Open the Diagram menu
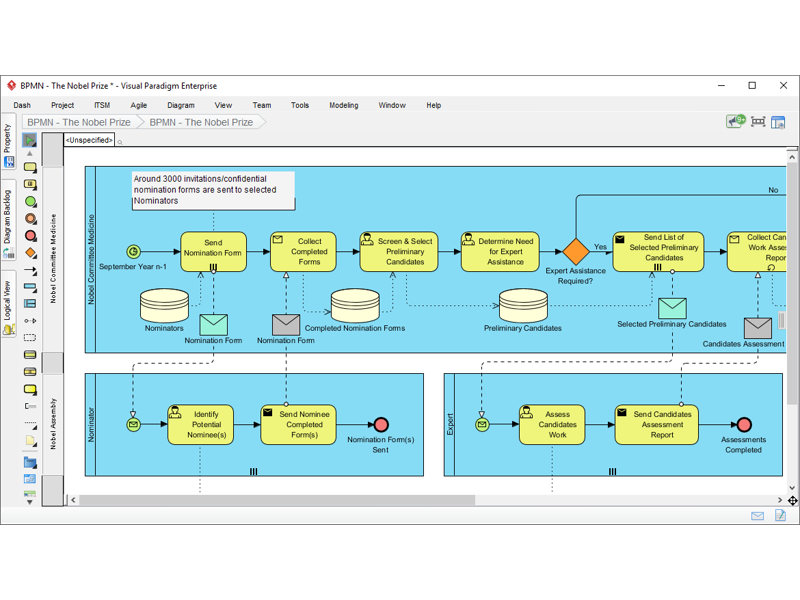The height and width of the screenshot is (600, 800). (x=181, y=105)
